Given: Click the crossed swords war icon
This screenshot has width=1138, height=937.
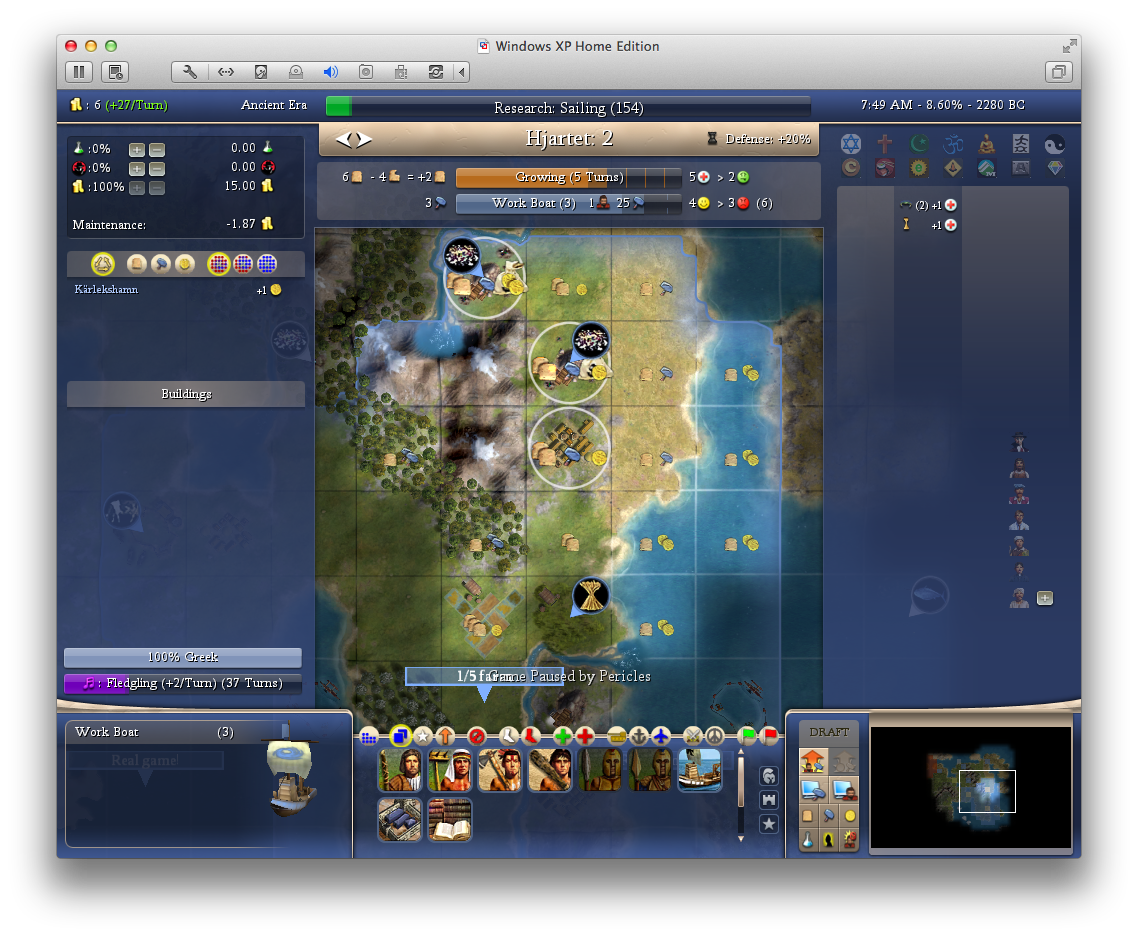Looking at the screenshot, I should [693, 736].
